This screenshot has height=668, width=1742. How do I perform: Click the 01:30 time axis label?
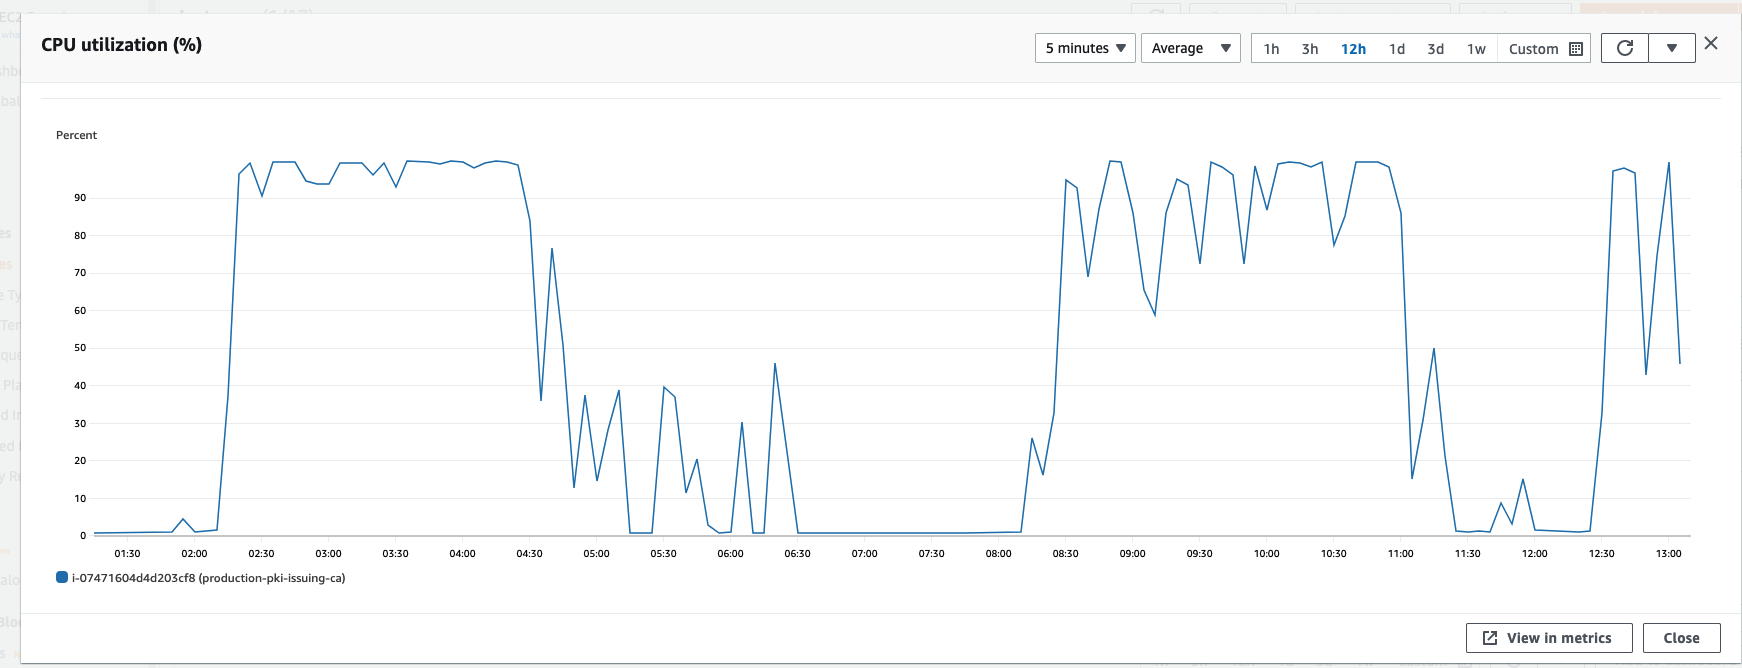127,553
